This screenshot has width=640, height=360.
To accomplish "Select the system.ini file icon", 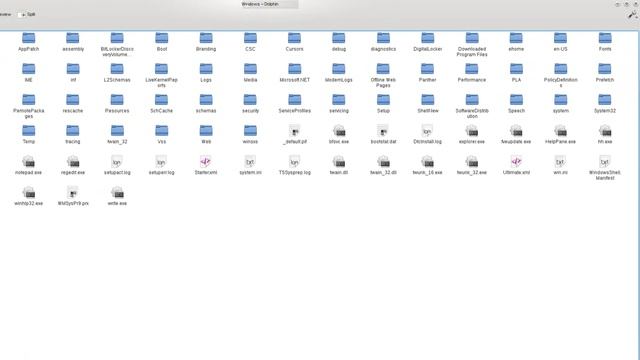I will [x=250, y=162].
